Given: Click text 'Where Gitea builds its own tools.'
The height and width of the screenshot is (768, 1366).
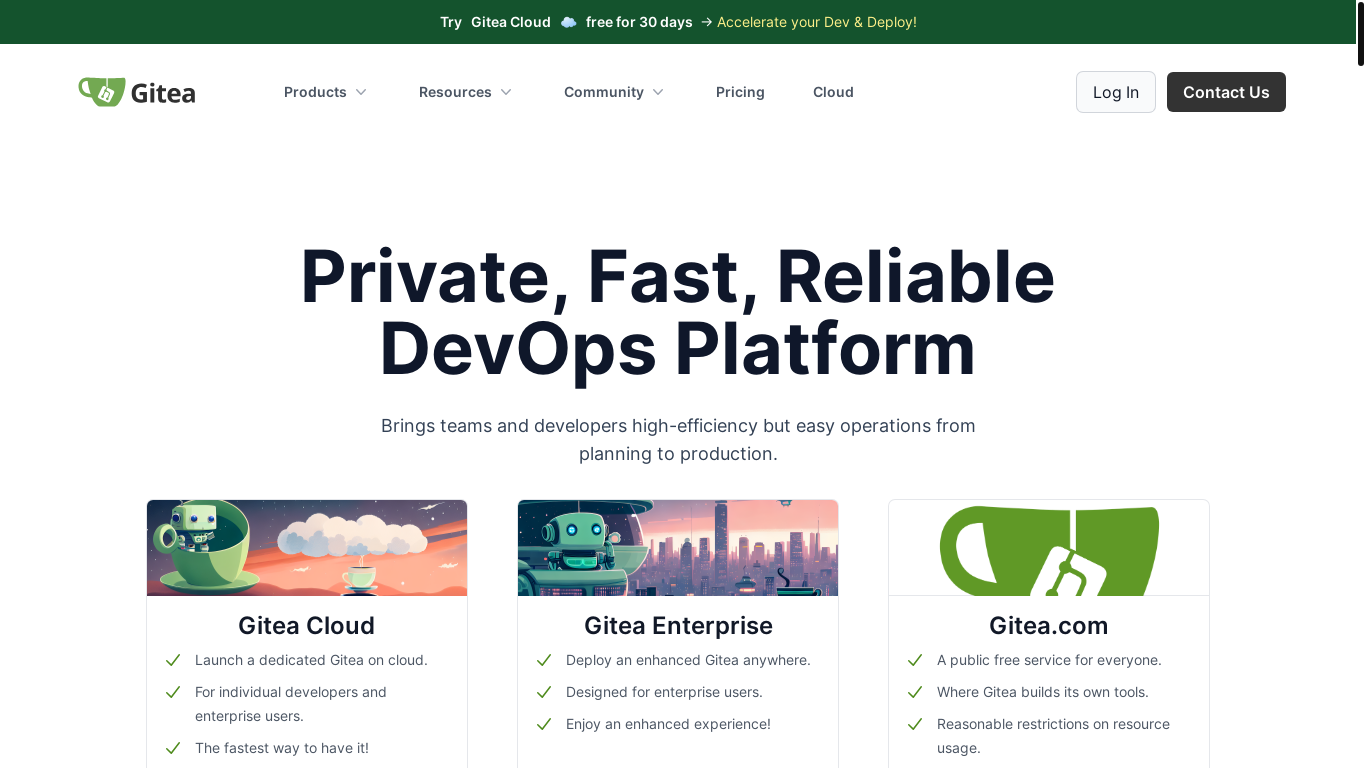Looking at the screenshot, I should point(1043,692).
